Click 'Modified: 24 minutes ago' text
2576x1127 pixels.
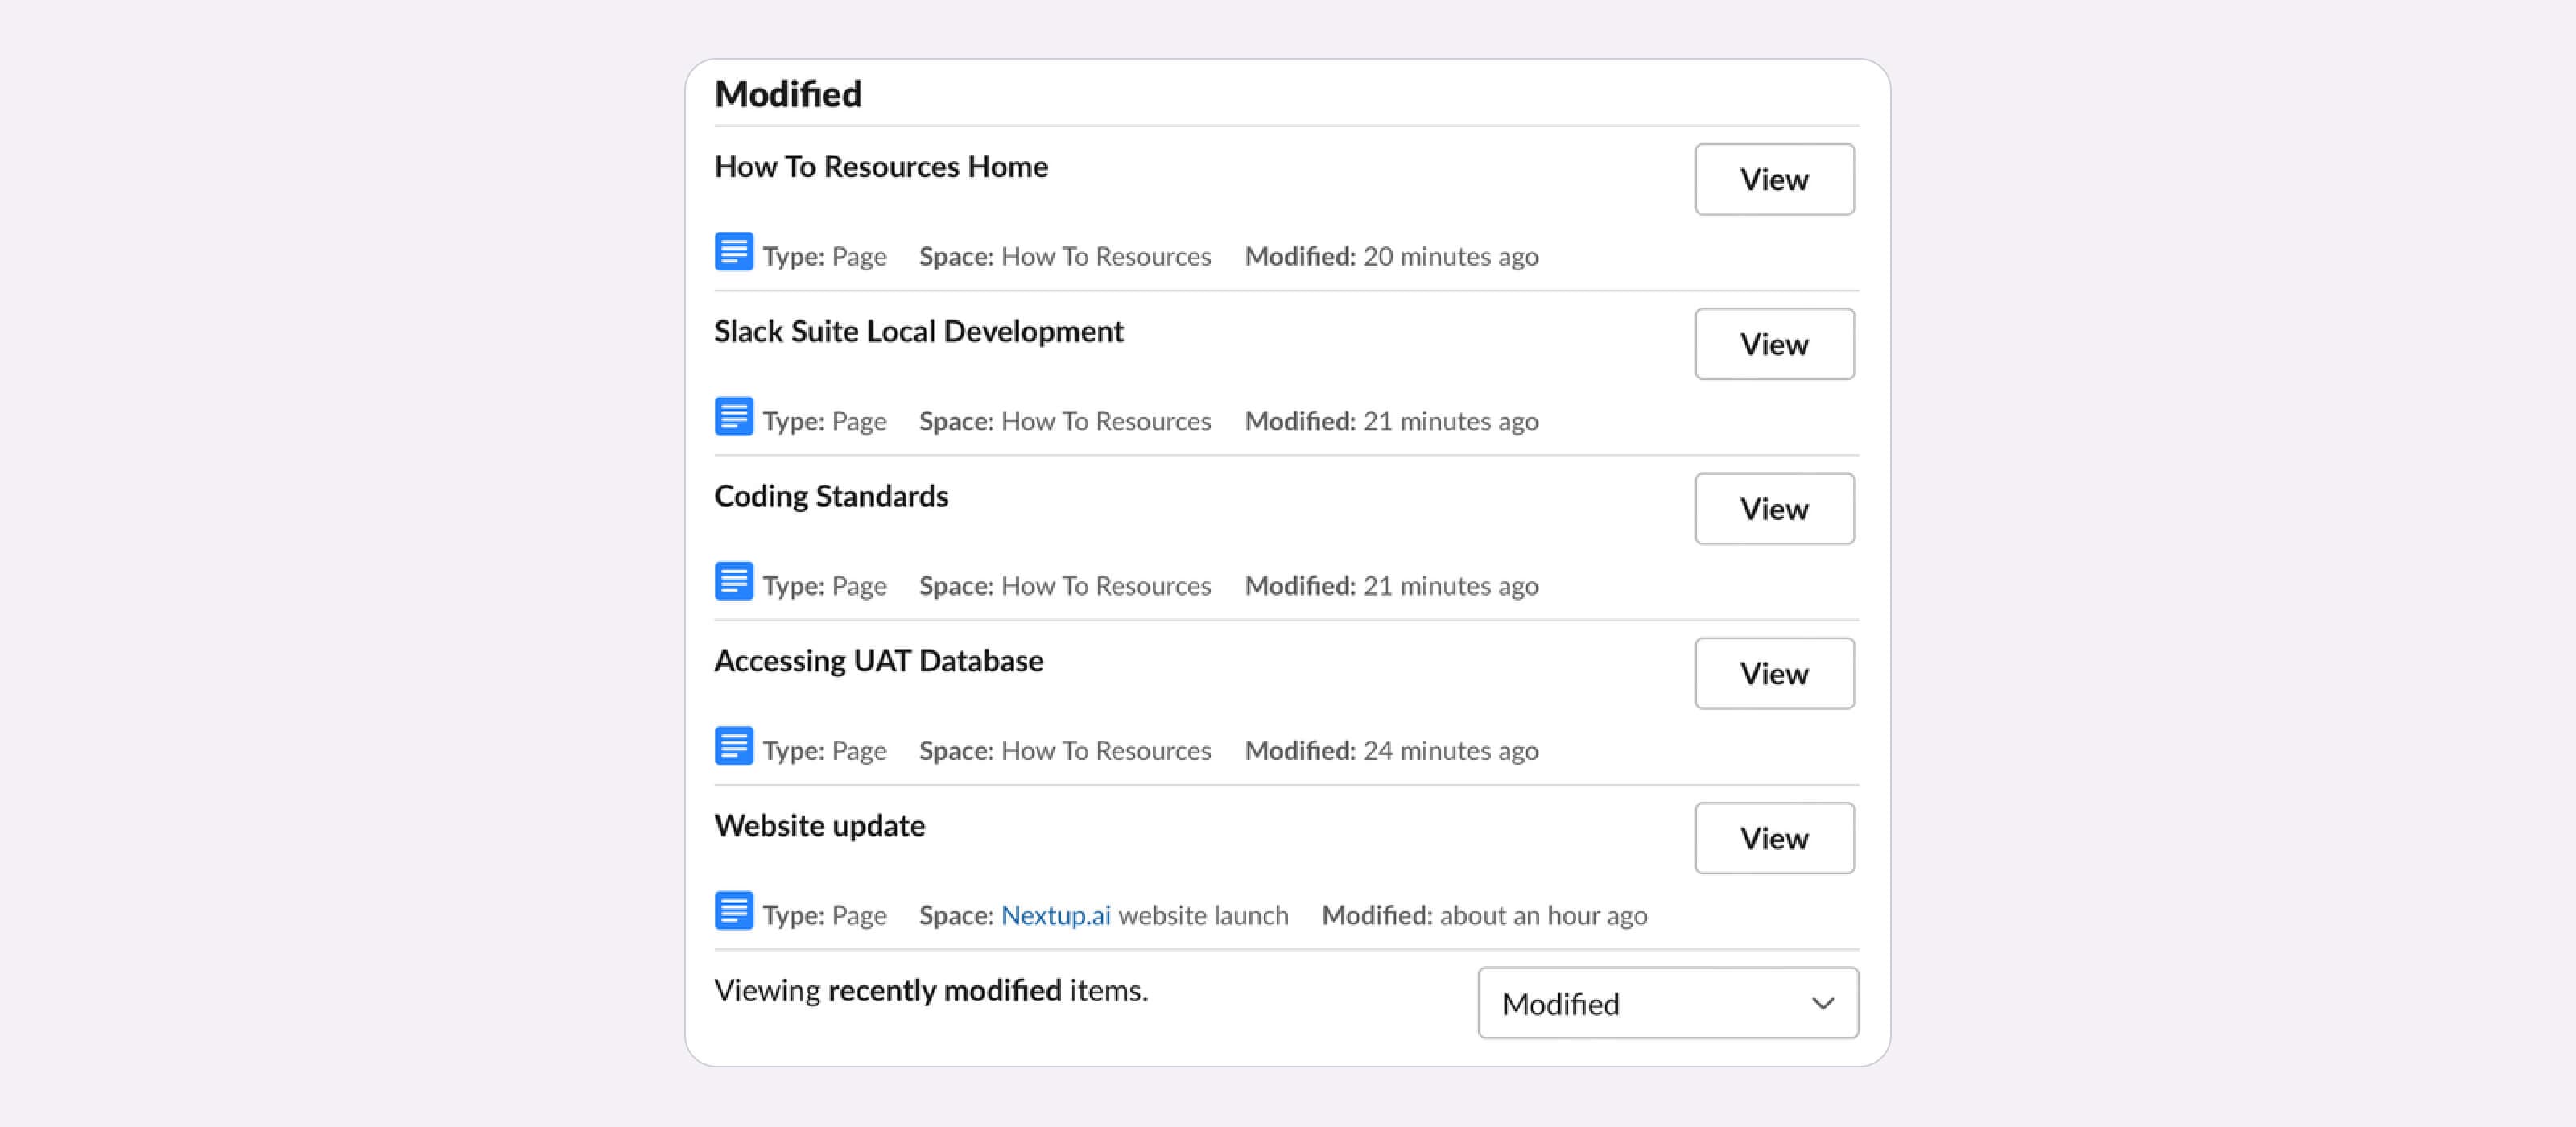pos(1391,751)
